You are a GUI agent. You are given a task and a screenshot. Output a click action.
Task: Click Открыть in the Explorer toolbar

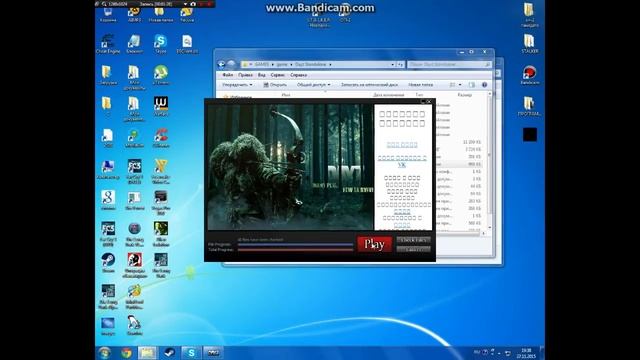click(x=275, y=85)
